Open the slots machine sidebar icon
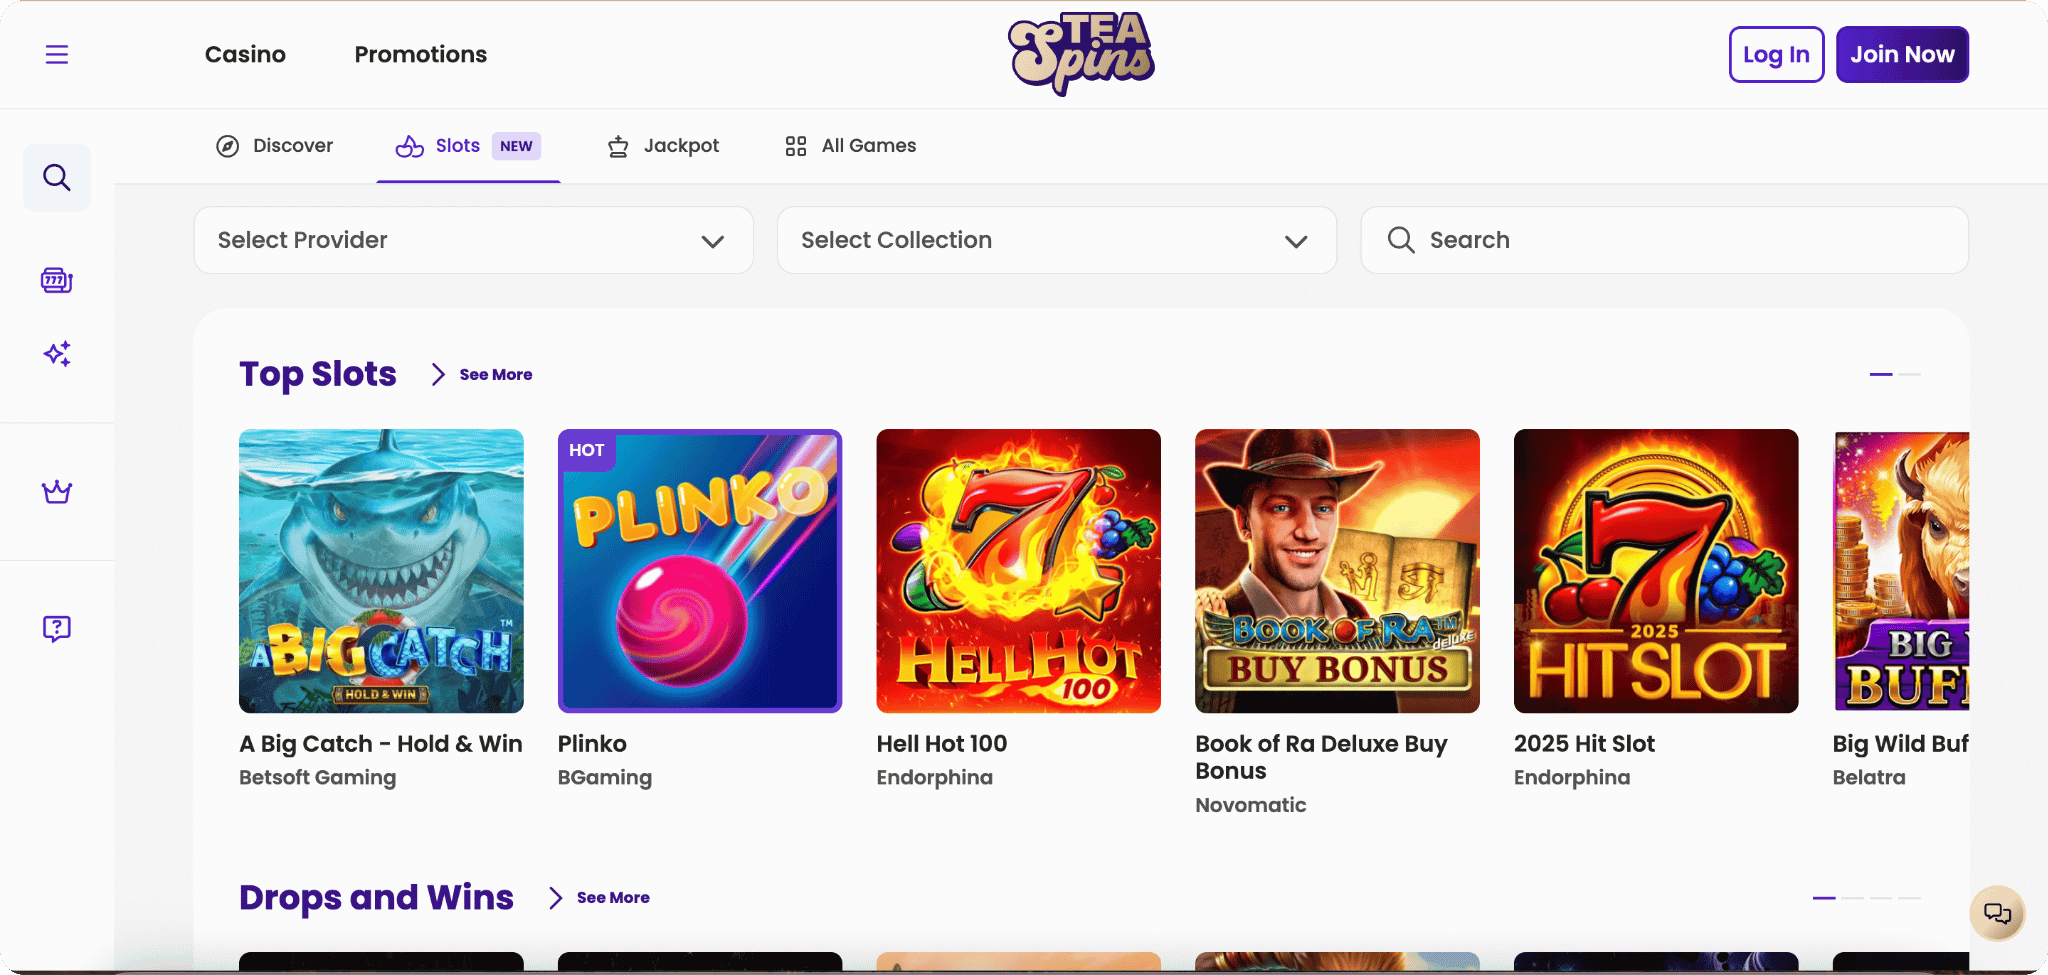The image size is (2048, 975). [57, 280]
